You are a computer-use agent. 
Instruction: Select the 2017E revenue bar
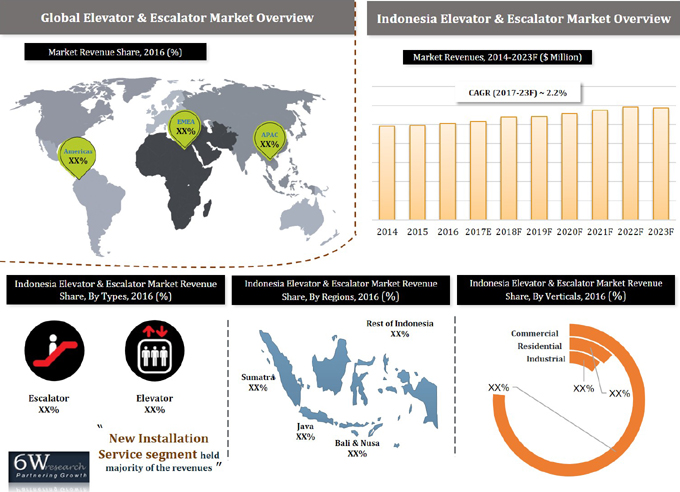tap(478, 171)
